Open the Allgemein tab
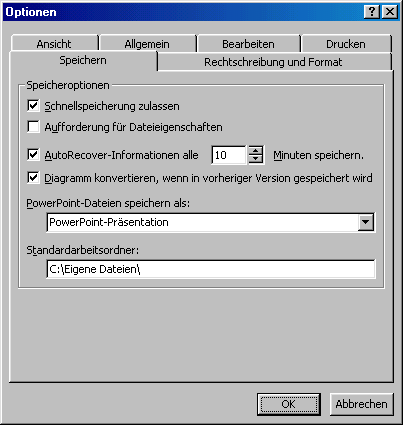This screenshot has height=425, width=403. coord(147,44)
